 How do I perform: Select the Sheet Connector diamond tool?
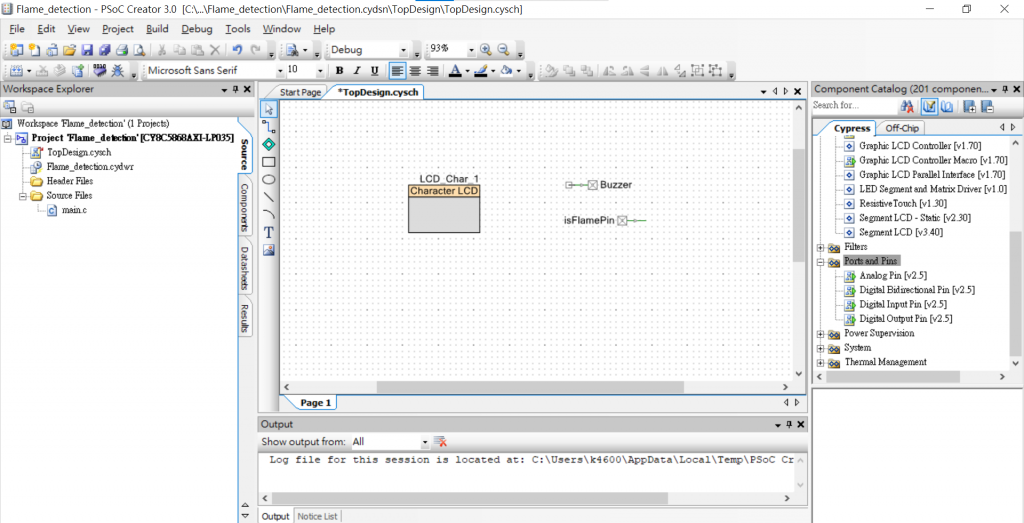coord(268,144)
